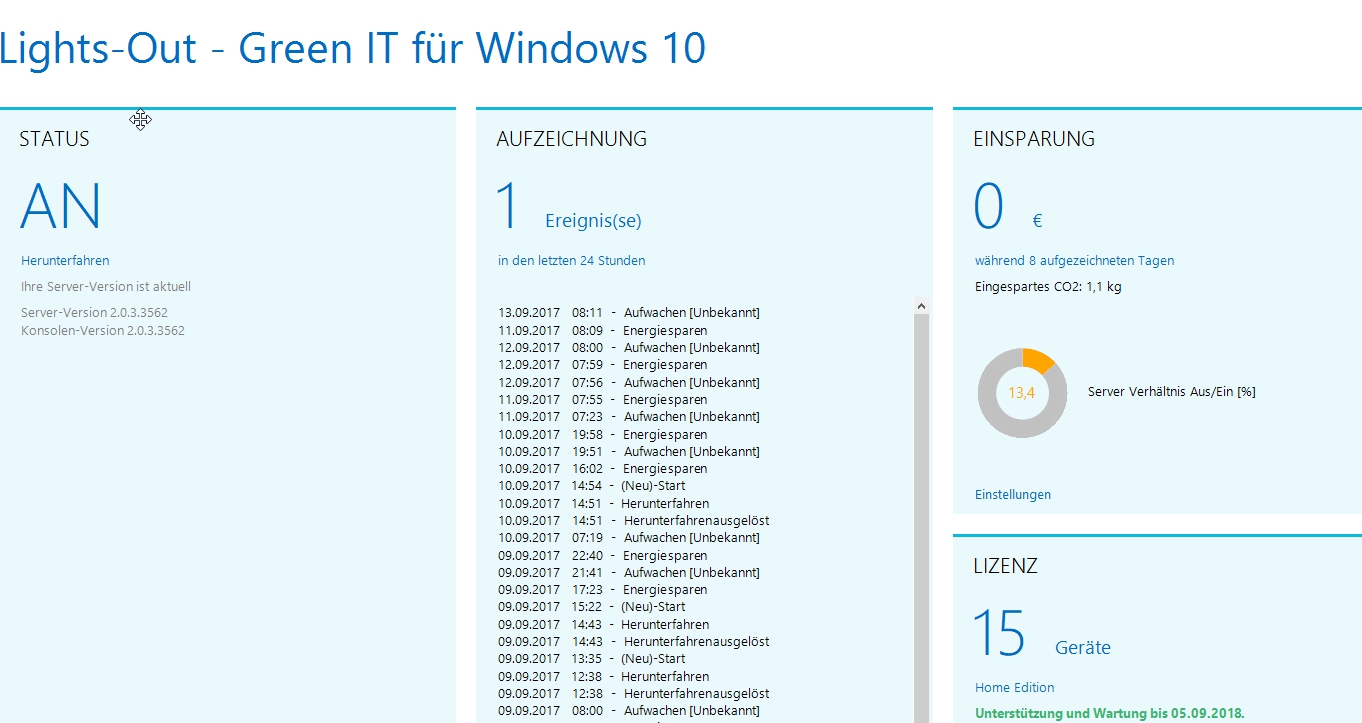Image resolution: width=1362 pixels, height=723 pixels.
Task: Click the Herunterfahren link under status AN
Action: [65, 261]
